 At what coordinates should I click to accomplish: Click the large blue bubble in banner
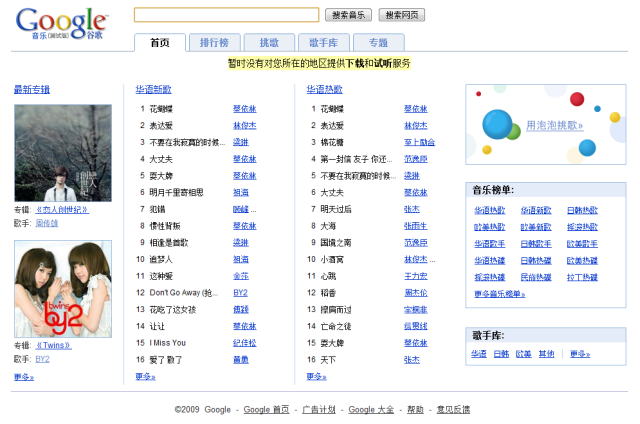pos(497,124)
